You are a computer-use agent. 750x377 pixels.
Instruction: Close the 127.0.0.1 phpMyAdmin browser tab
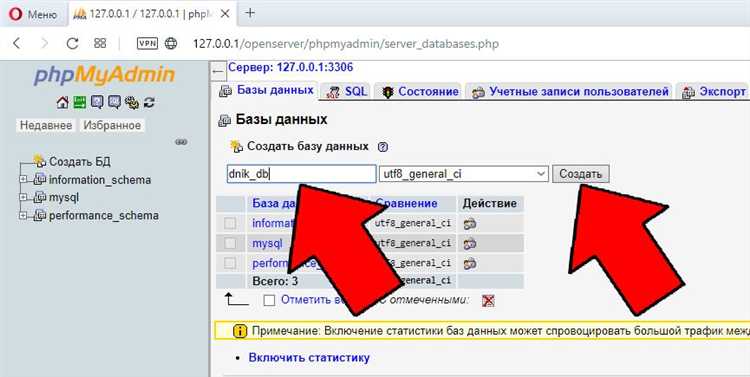225,14
